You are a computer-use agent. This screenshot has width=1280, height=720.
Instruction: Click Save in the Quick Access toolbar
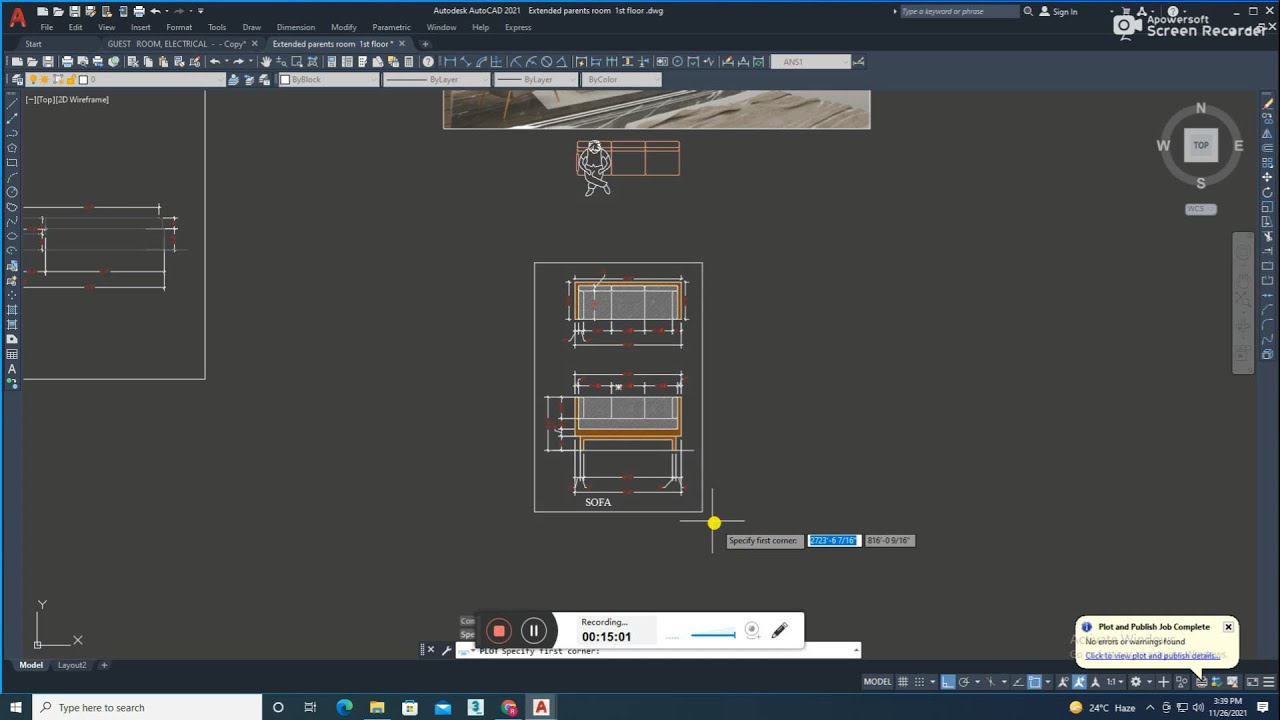(x=74, y=11)
